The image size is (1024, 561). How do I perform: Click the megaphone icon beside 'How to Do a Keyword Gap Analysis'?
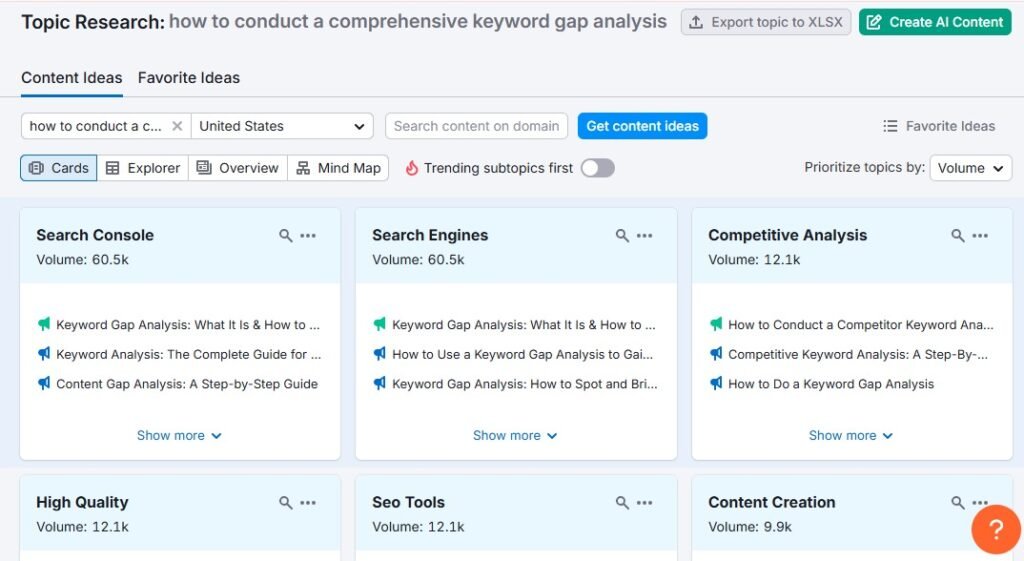[x=716, y=383]
